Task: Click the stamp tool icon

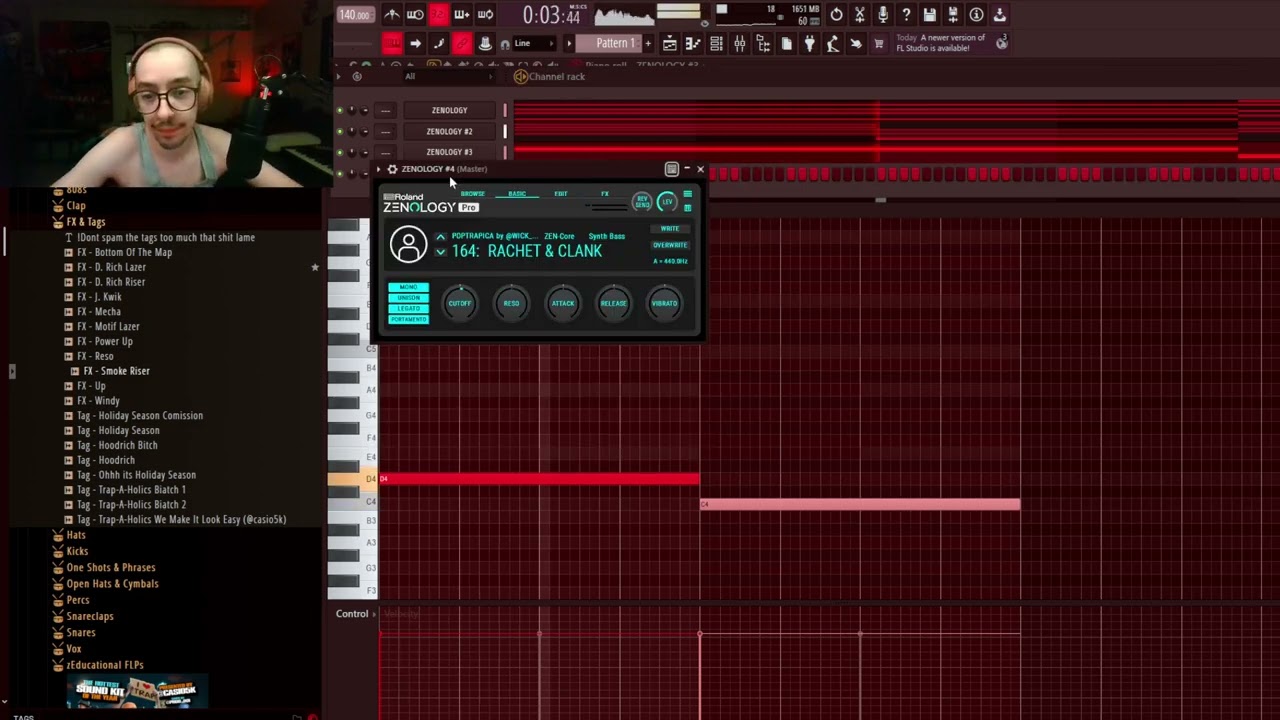Action: point(485,43)
